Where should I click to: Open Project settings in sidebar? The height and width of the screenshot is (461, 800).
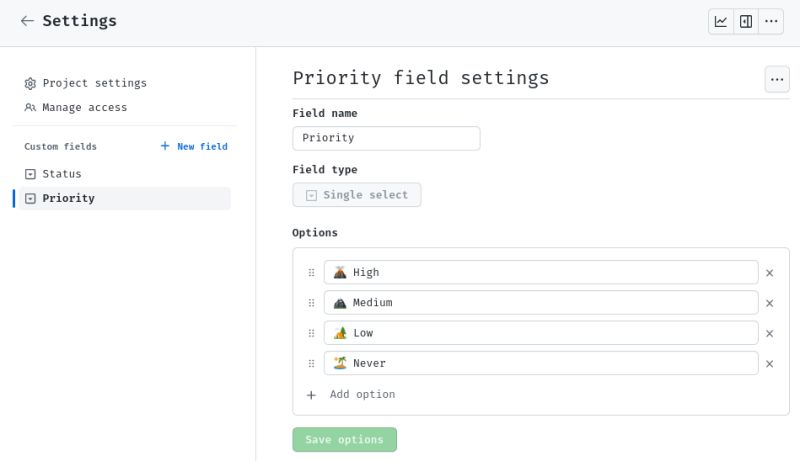94,83
